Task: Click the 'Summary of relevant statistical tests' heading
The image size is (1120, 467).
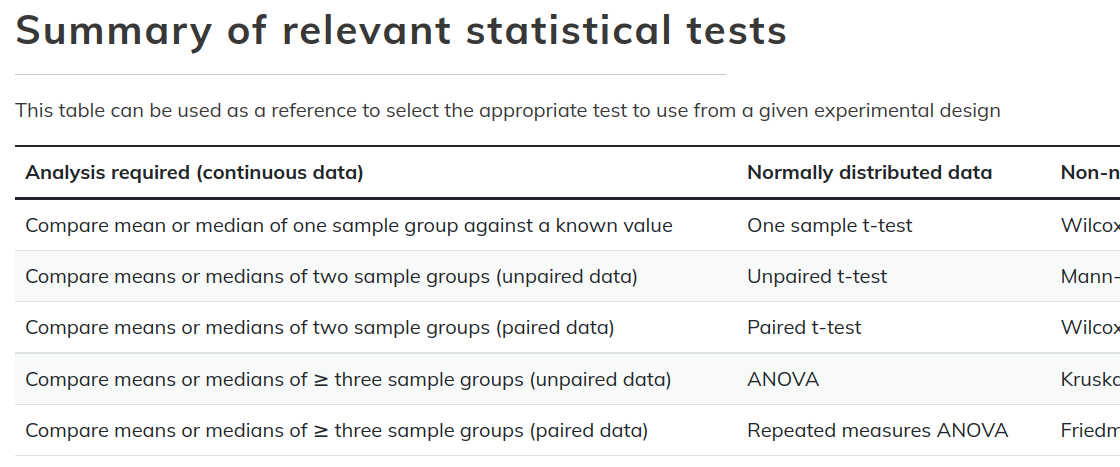Action: click(401, 31)
